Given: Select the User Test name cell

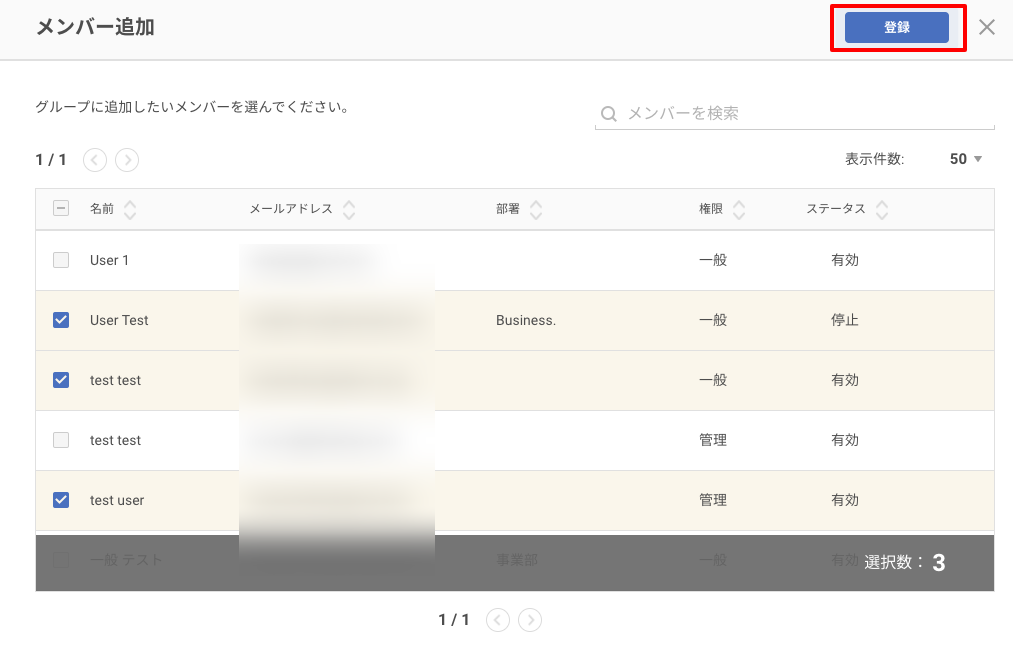Looking at the screenshot, I should pos(119,321).
